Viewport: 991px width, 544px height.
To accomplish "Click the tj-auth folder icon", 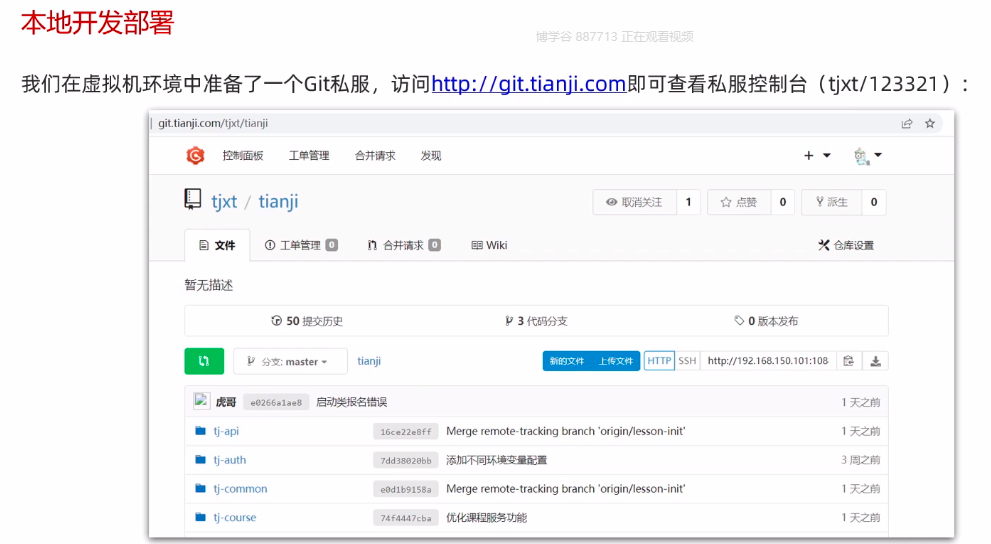I will point(200,459).
